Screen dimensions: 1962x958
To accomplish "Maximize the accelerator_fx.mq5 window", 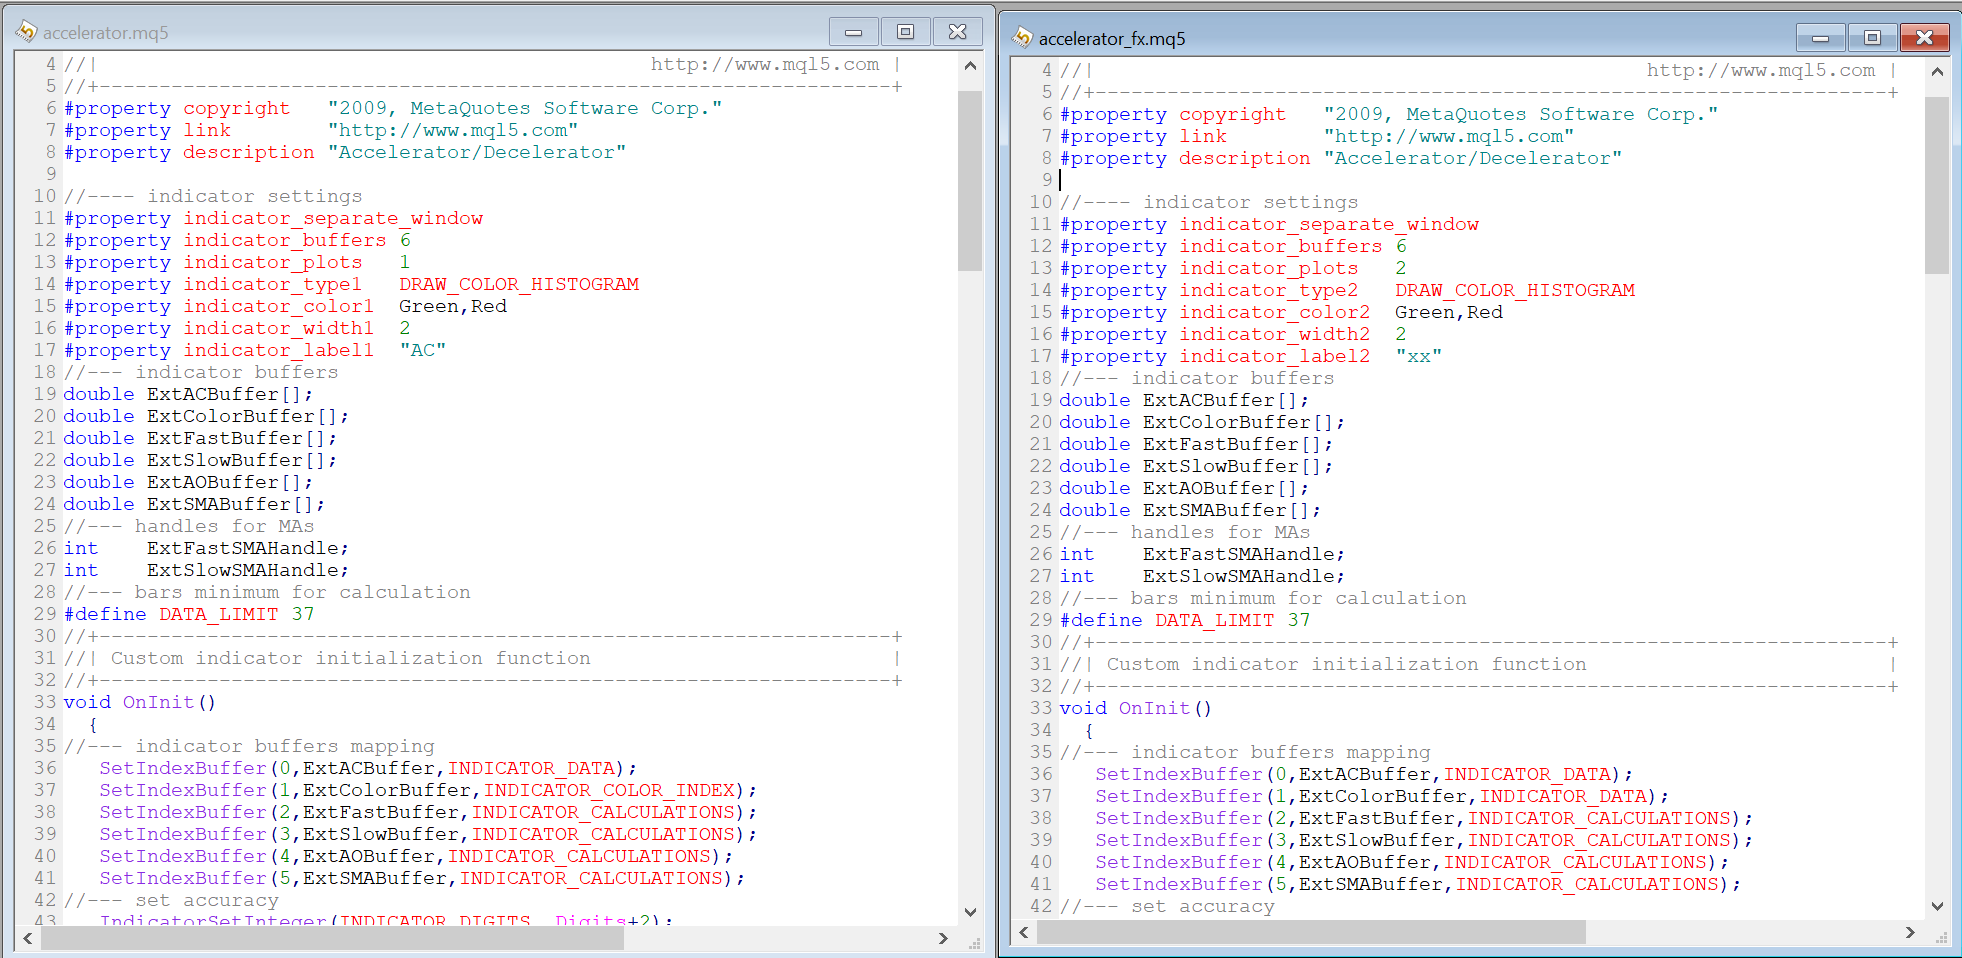I will coord(1872,38).
